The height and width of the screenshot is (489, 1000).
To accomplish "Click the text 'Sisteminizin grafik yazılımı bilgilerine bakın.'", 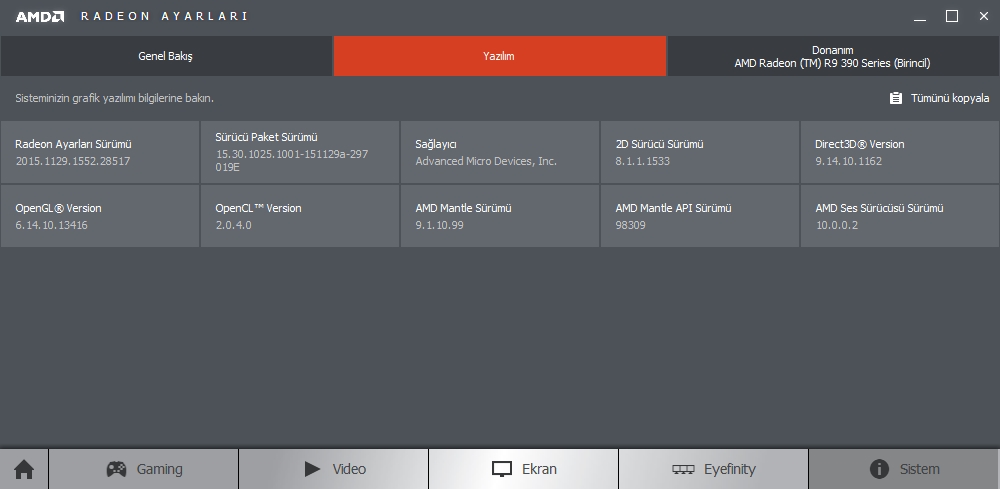I will click(x=114, y=98).
